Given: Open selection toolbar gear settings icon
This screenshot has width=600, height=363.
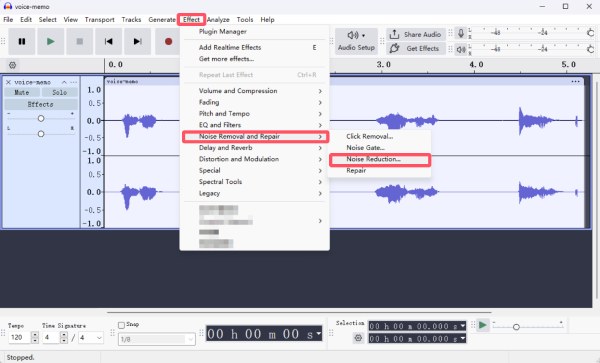Looking at the screenshot, I should pos(358,338).
